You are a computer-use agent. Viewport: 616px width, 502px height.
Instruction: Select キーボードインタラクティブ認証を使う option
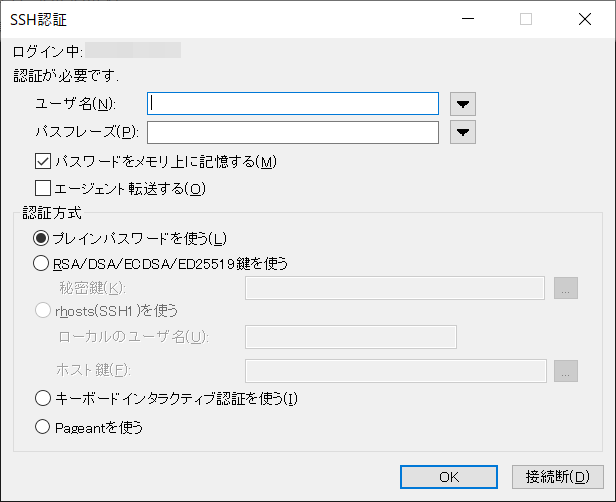(x=41, y=398)
